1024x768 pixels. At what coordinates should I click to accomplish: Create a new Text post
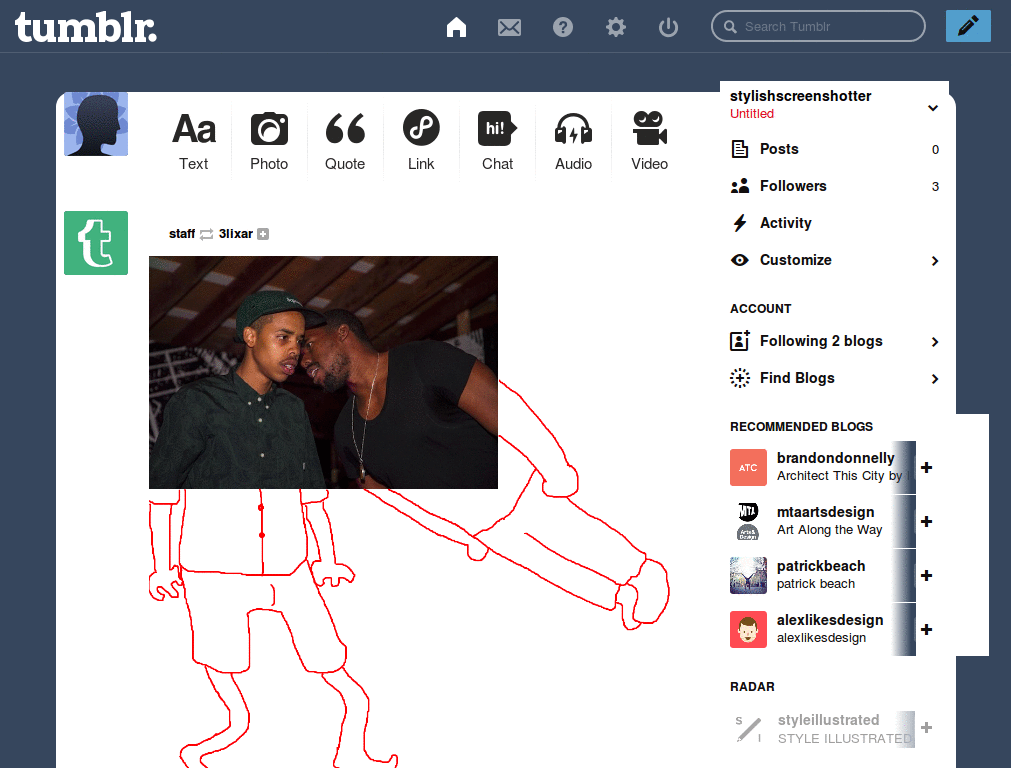tap(194, 141)
